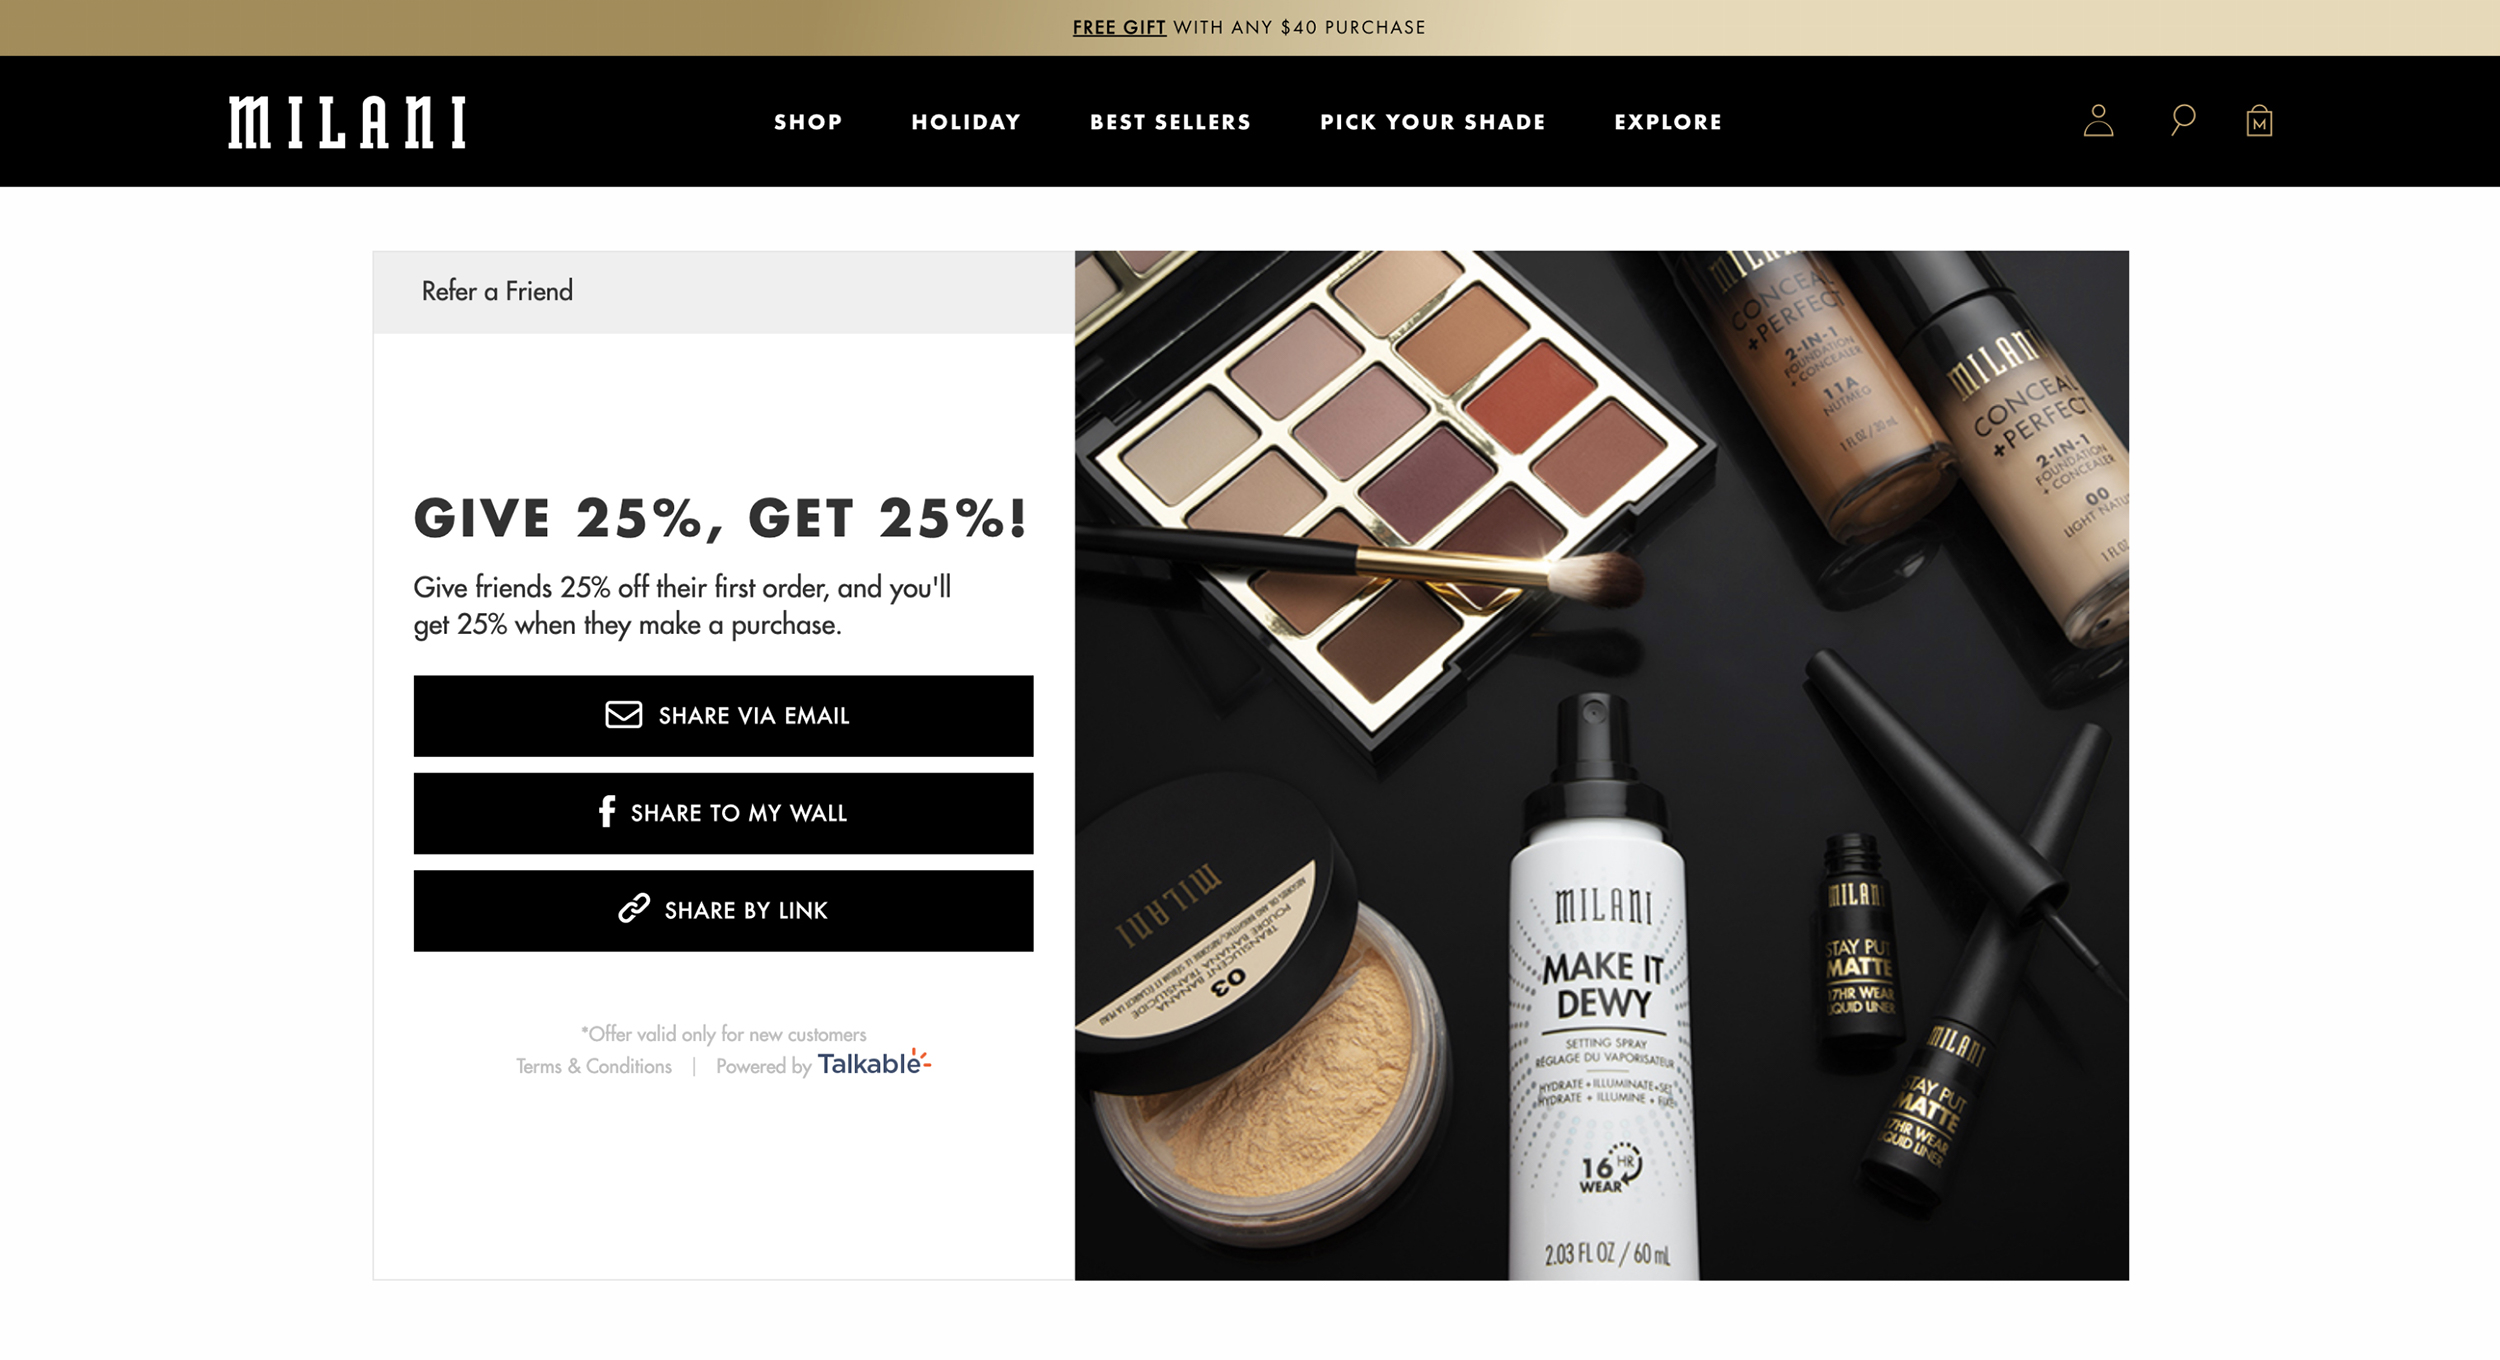
Task: Open the Shop menu
Action: pos(808,122)
